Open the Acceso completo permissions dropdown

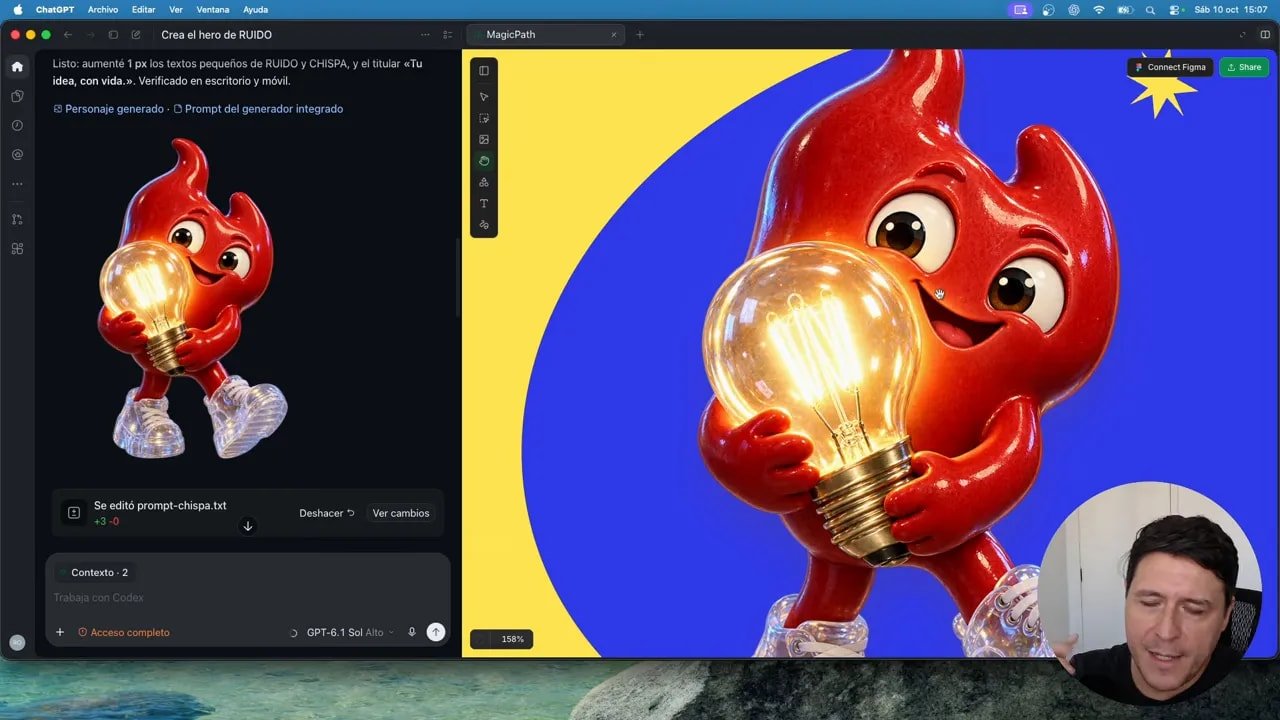tap(124, 632)
